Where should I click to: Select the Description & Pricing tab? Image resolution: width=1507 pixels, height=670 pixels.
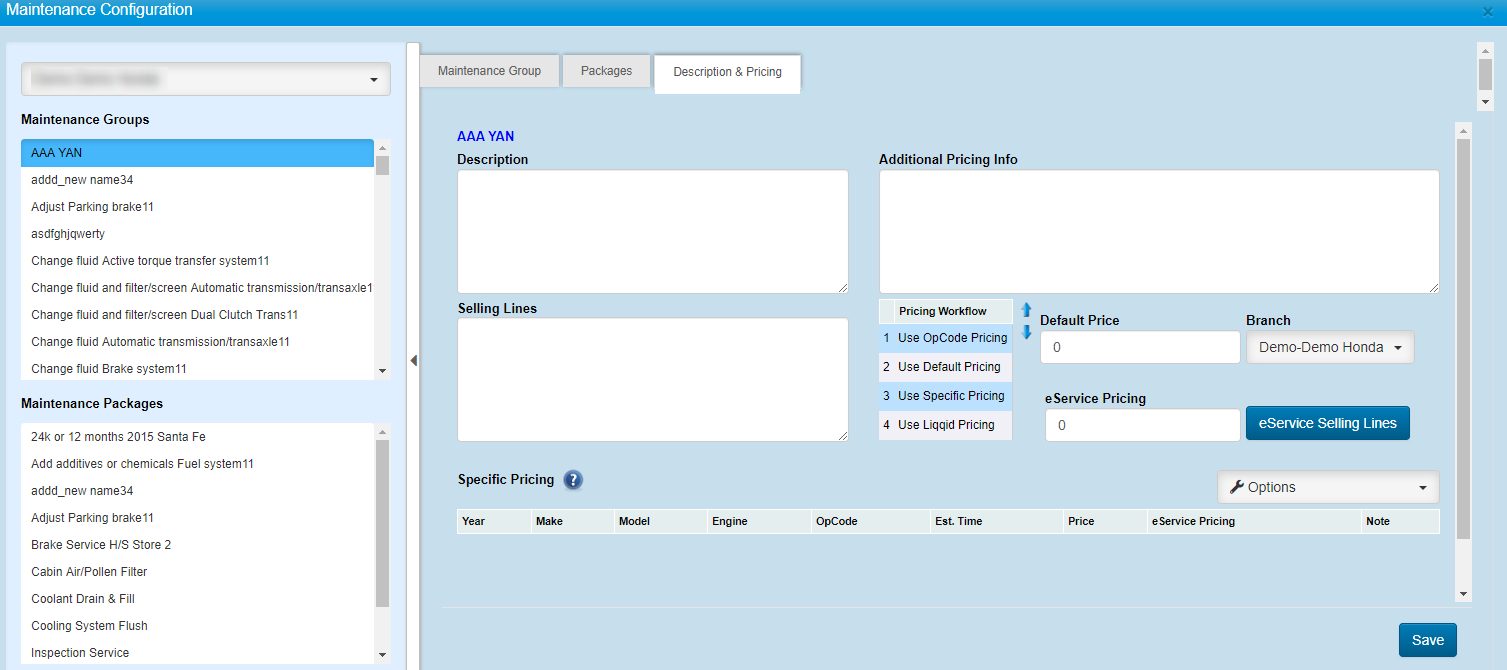click(x=727, y=72)
